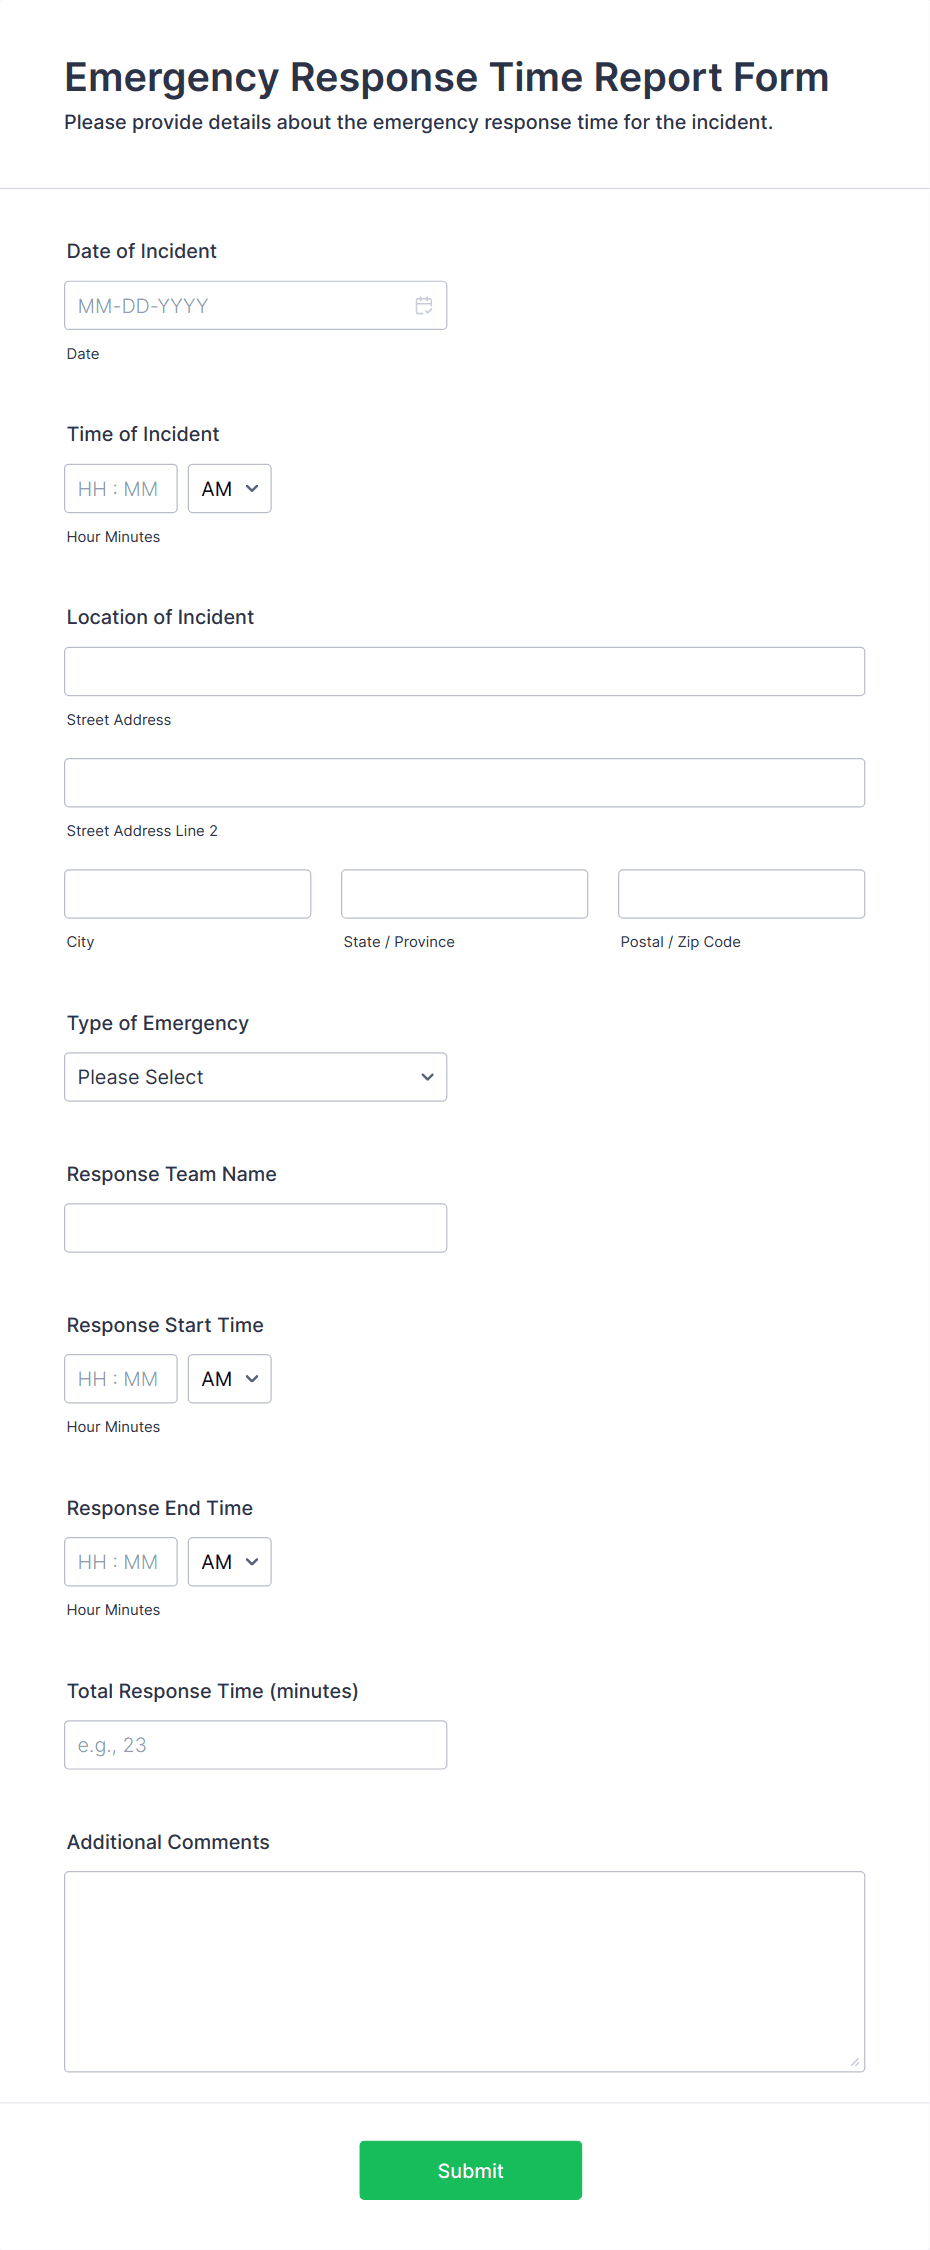
Task: Open the Response Start Time AM/PM dropdown
Action: (229, 1379)
